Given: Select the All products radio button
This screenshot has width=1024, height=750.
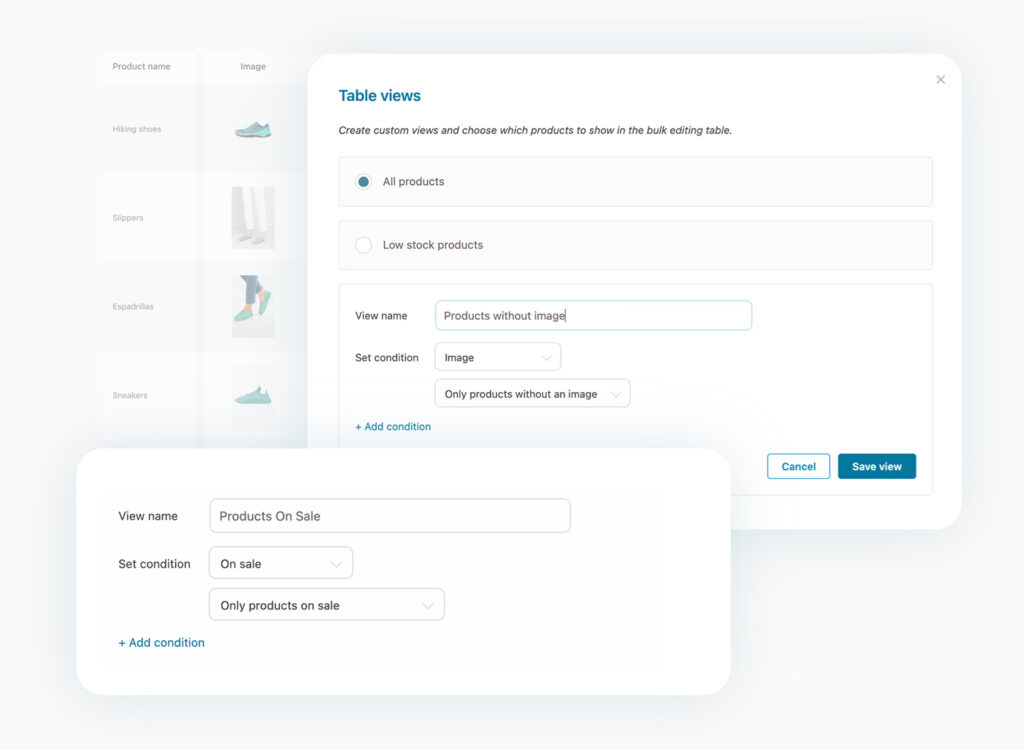Looking at the screenshot, I should 364,182.
